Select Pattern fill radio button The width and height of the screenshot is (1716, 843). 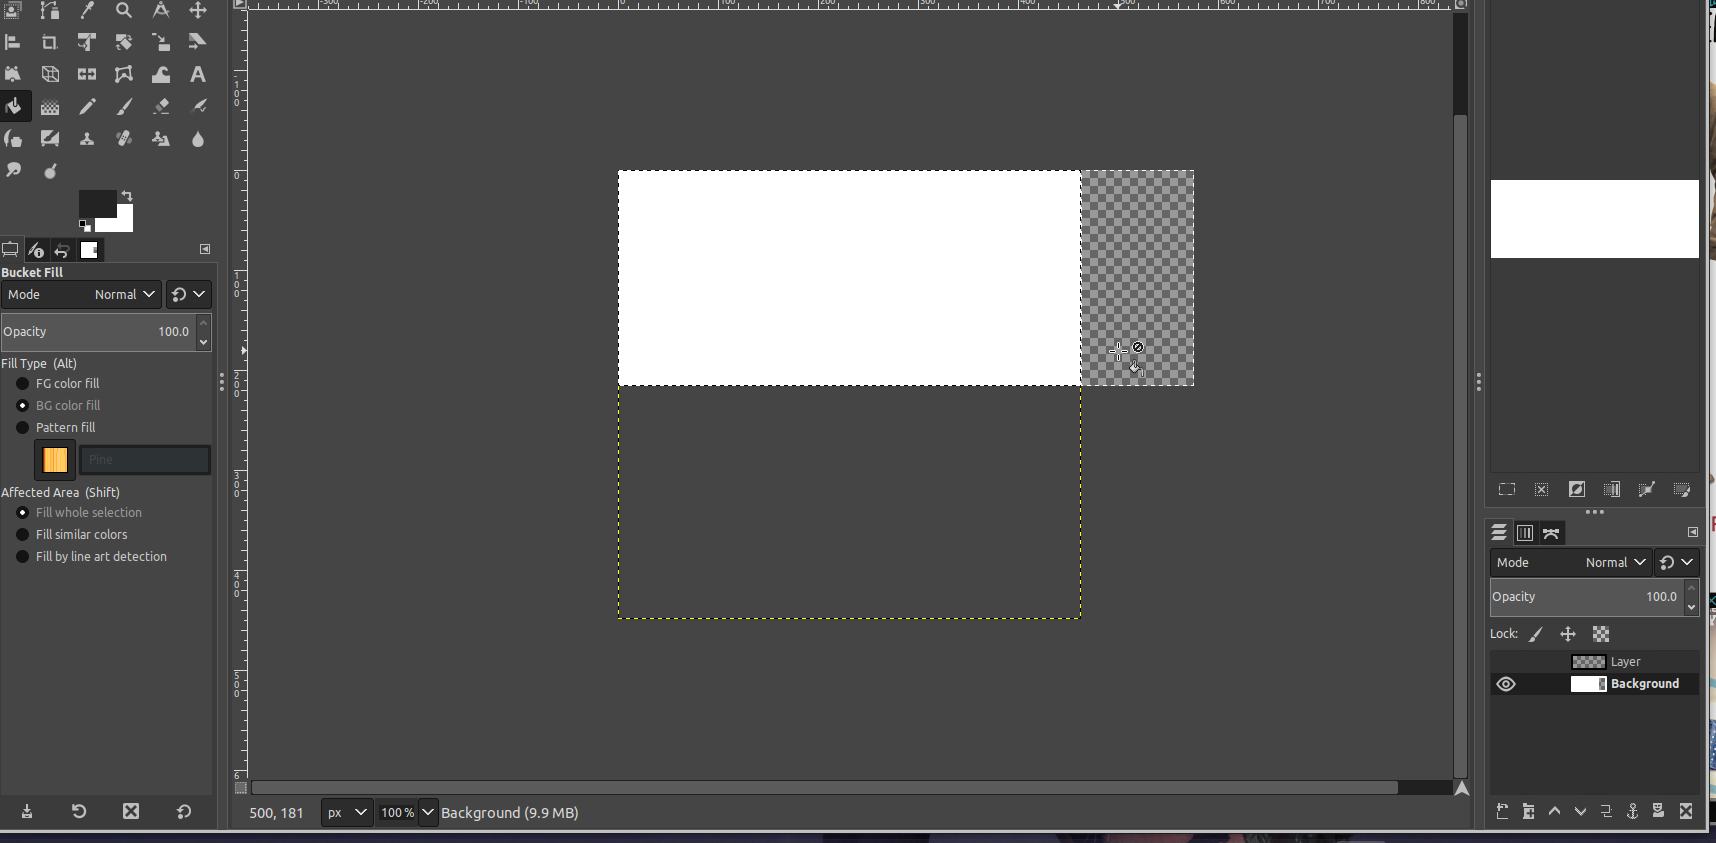[x=22, y=428]
